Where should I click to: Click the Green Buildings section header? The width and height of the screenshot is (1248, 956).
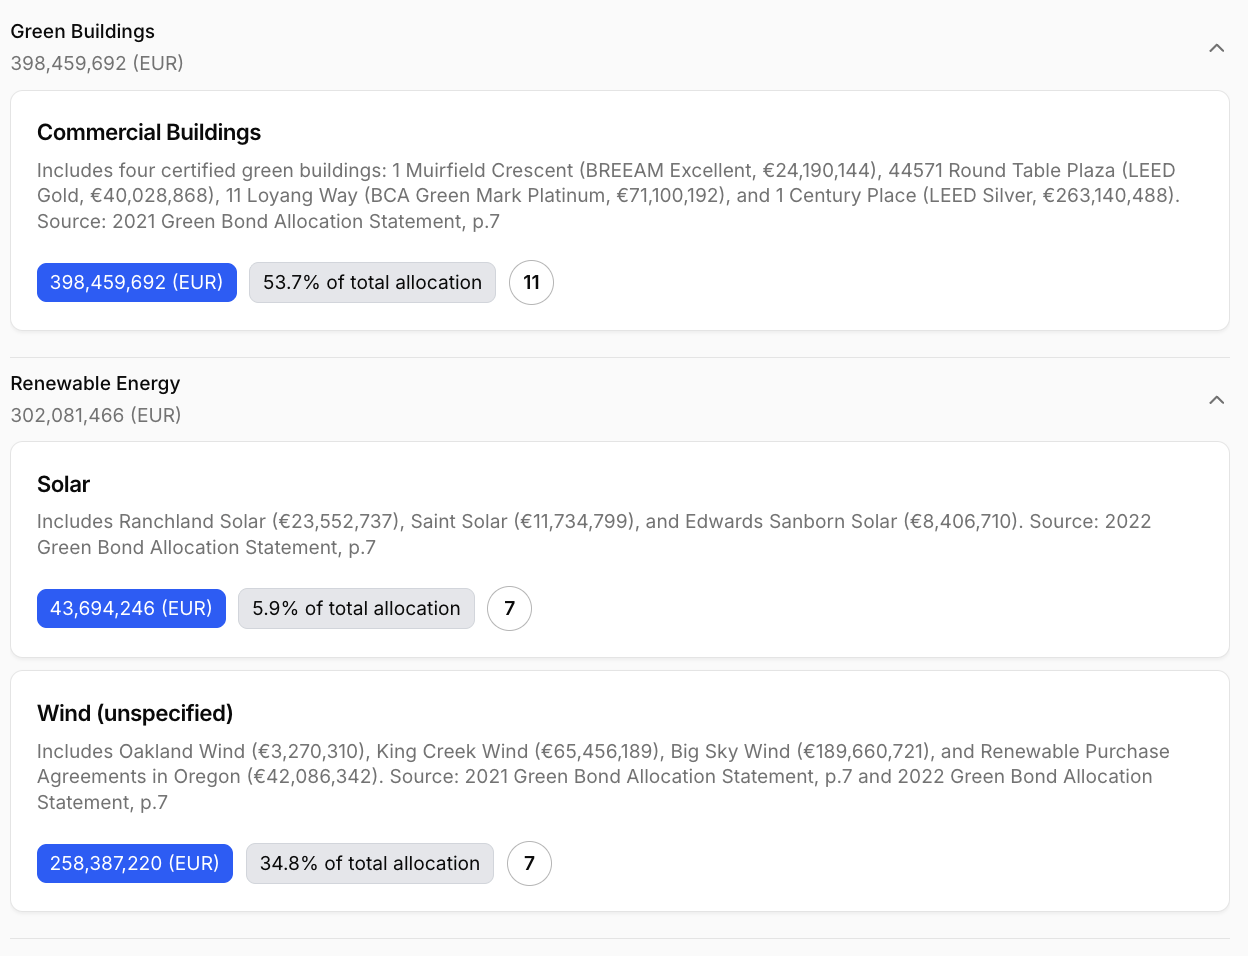tap(83, 32)
